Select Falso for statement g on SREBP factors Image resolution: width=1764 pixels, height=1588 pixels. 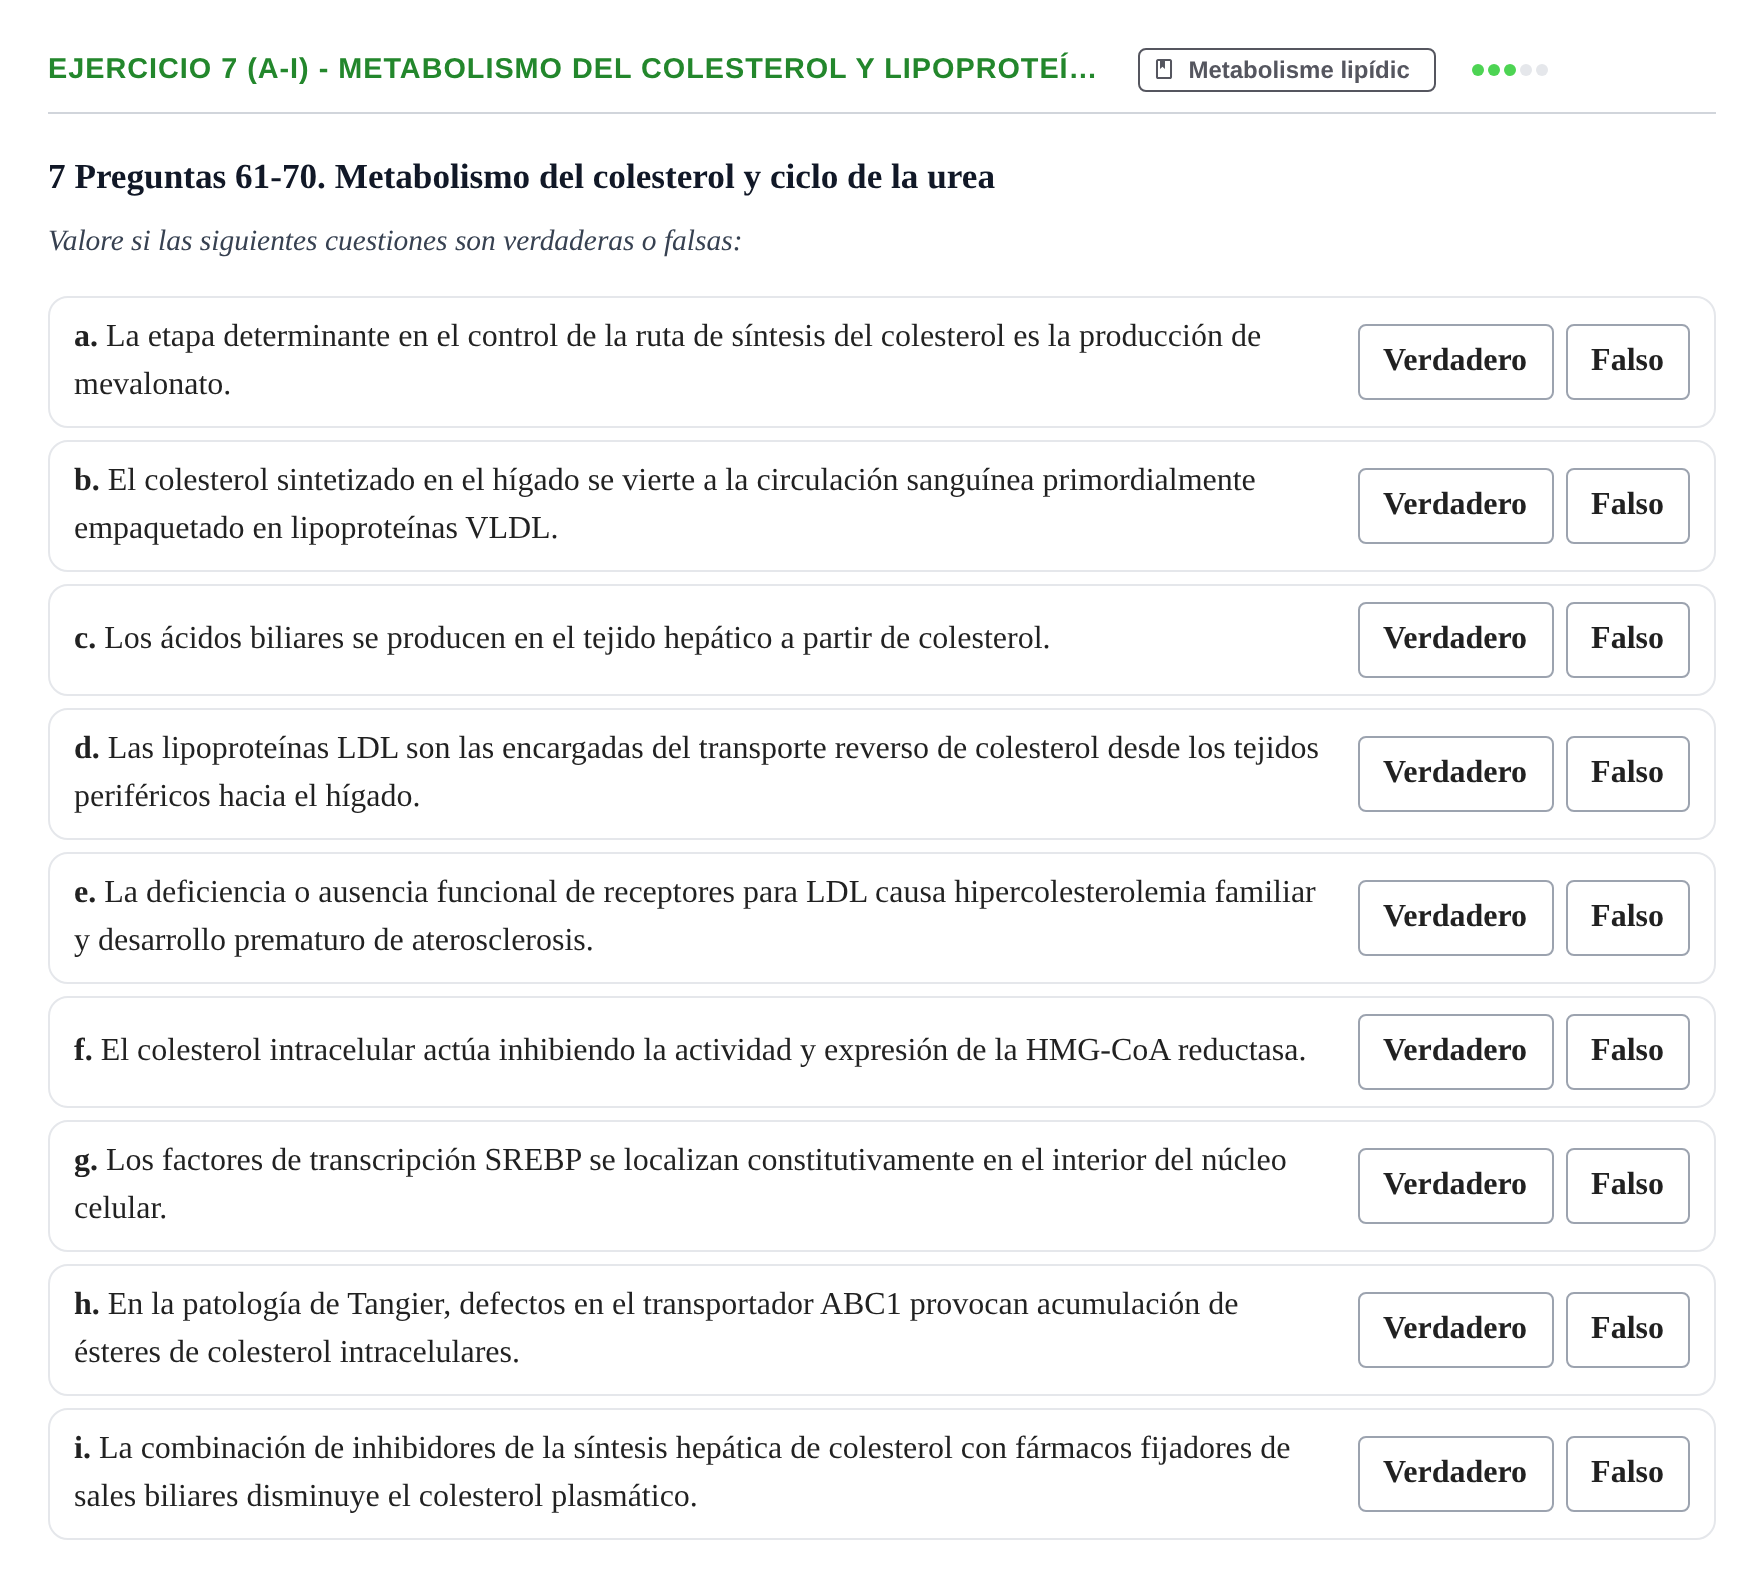click(x=1627, y=1185)
